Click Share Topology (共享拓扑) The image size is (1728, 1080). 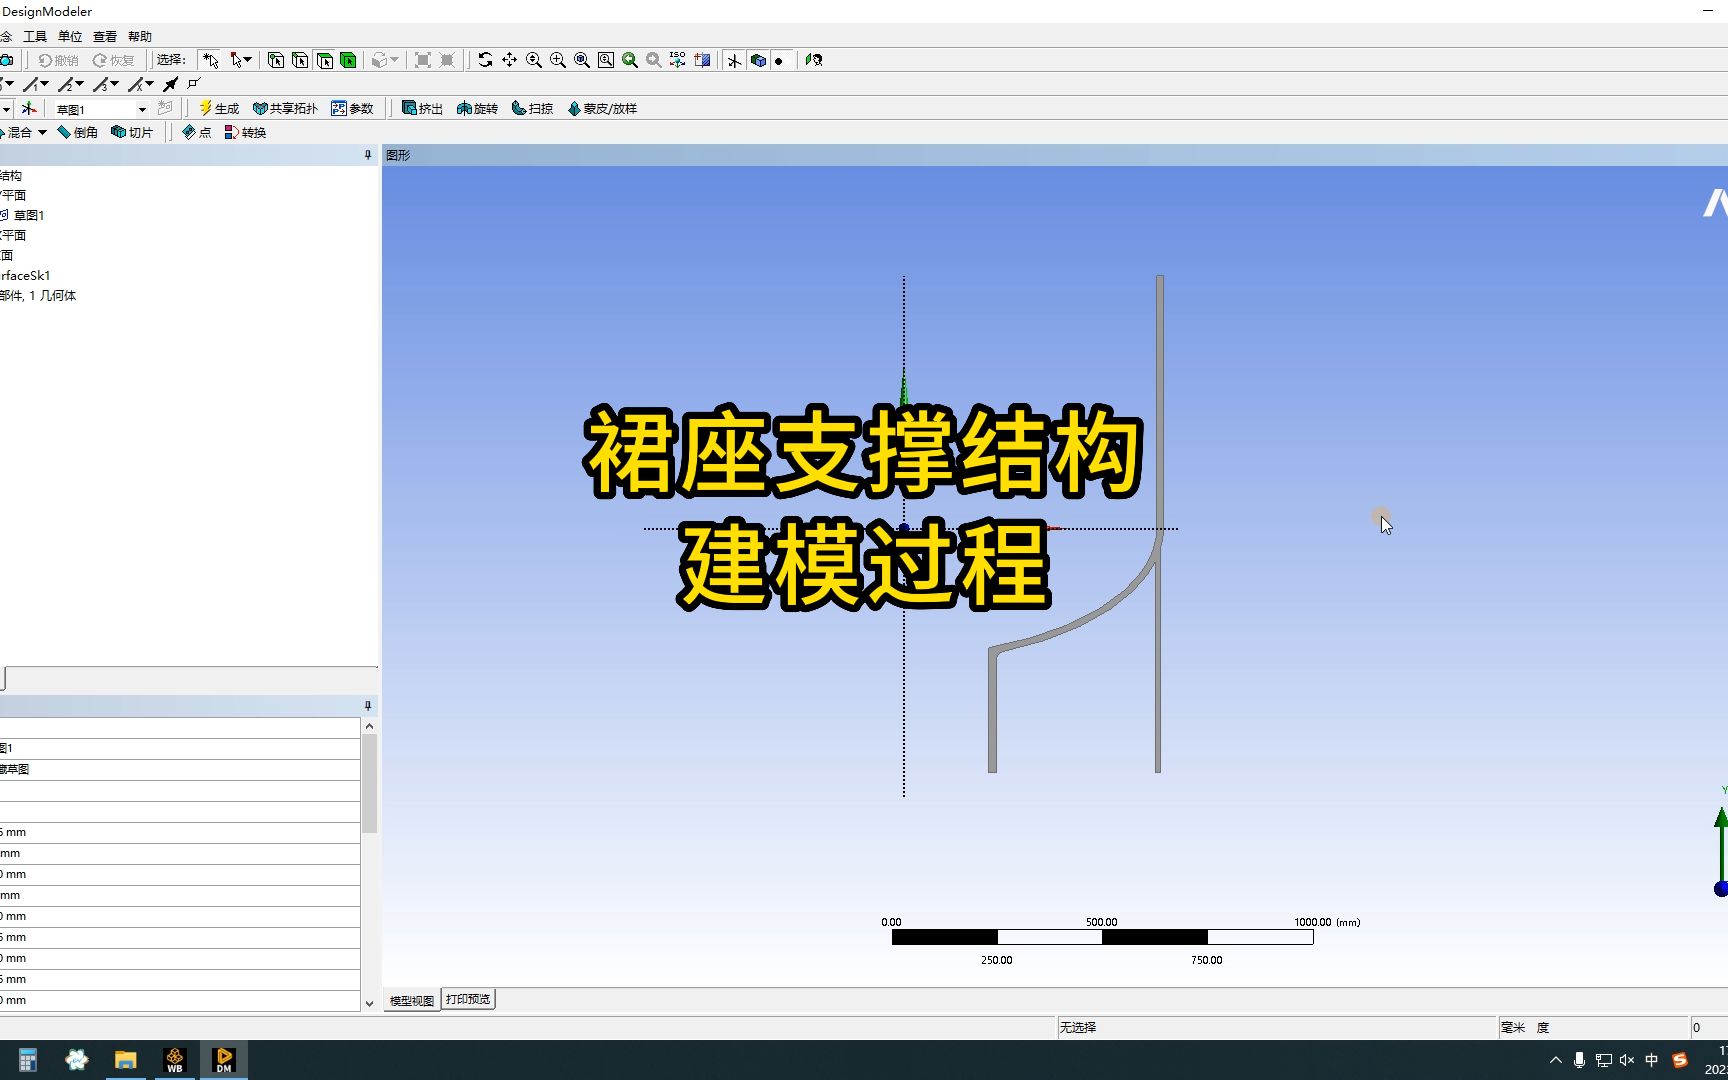point(285,108)
